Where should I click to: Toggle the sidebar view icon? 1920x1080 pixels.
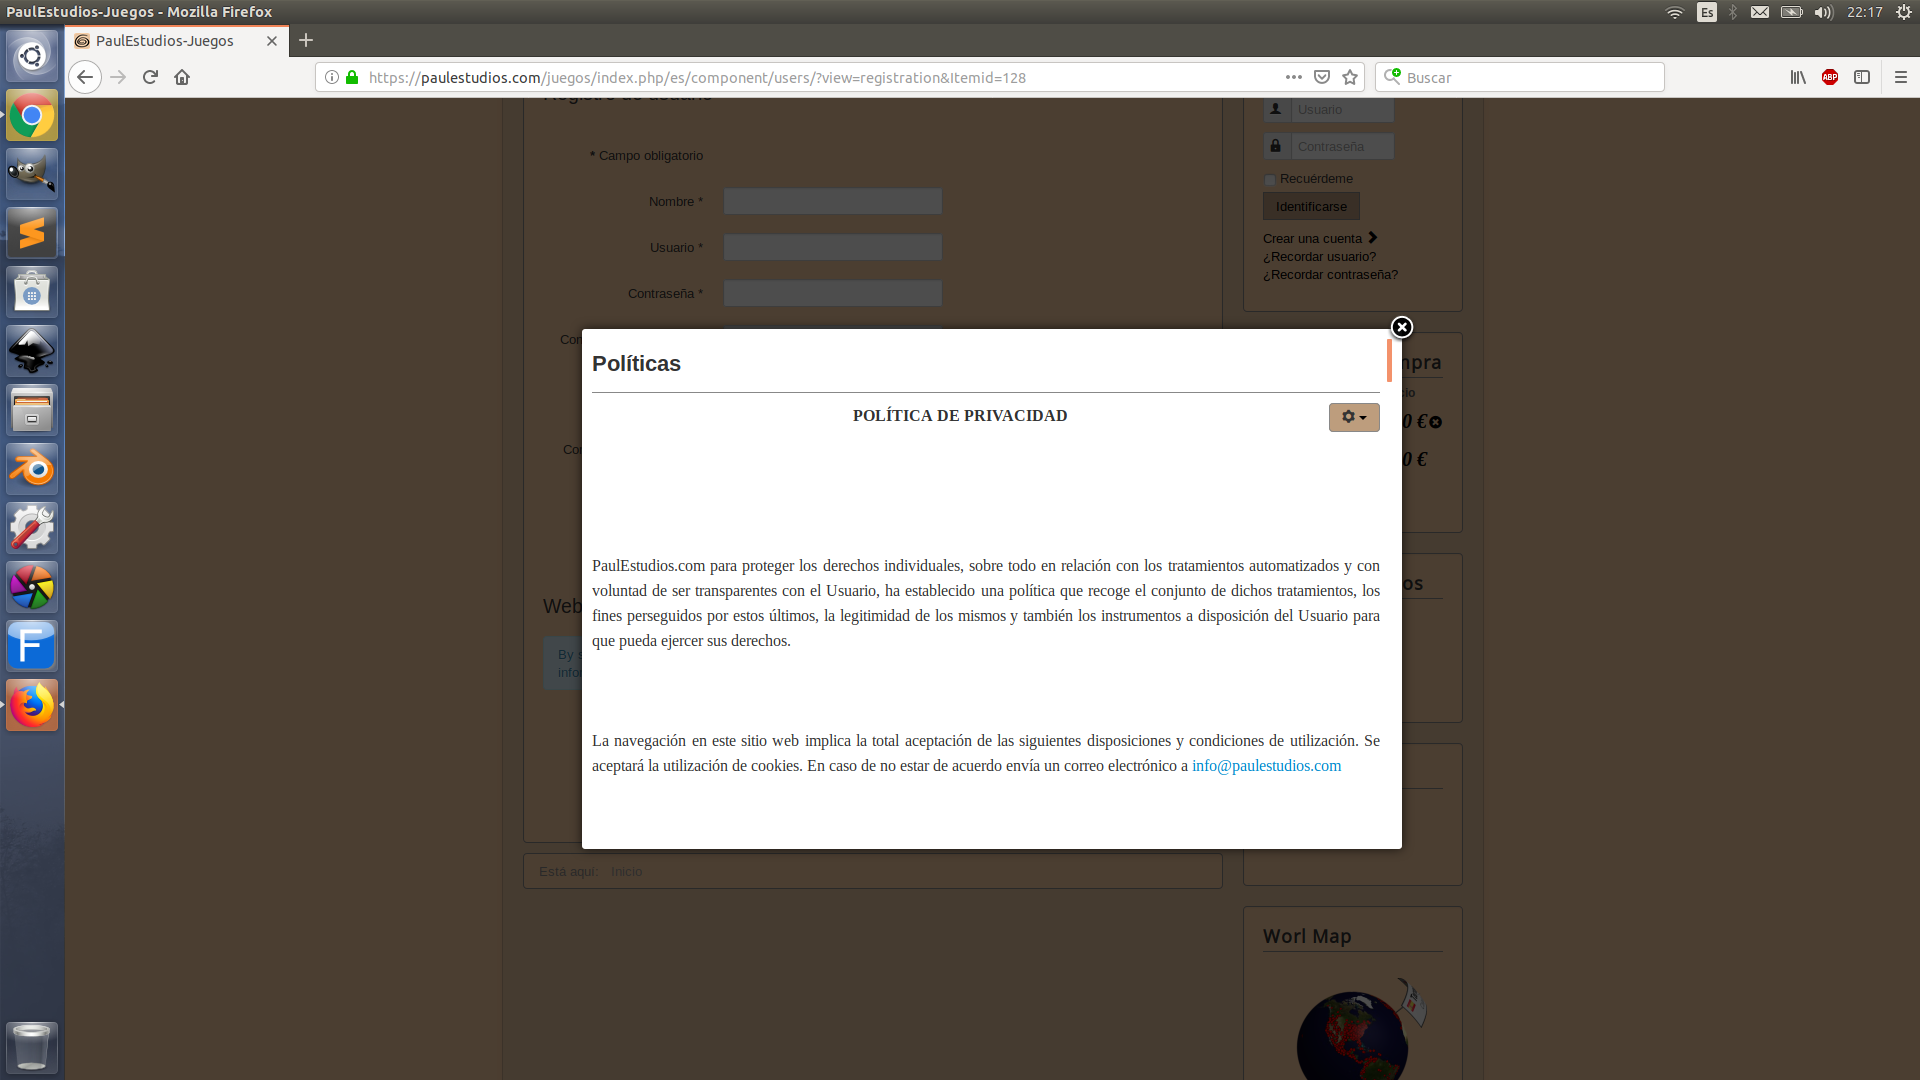1862,77
